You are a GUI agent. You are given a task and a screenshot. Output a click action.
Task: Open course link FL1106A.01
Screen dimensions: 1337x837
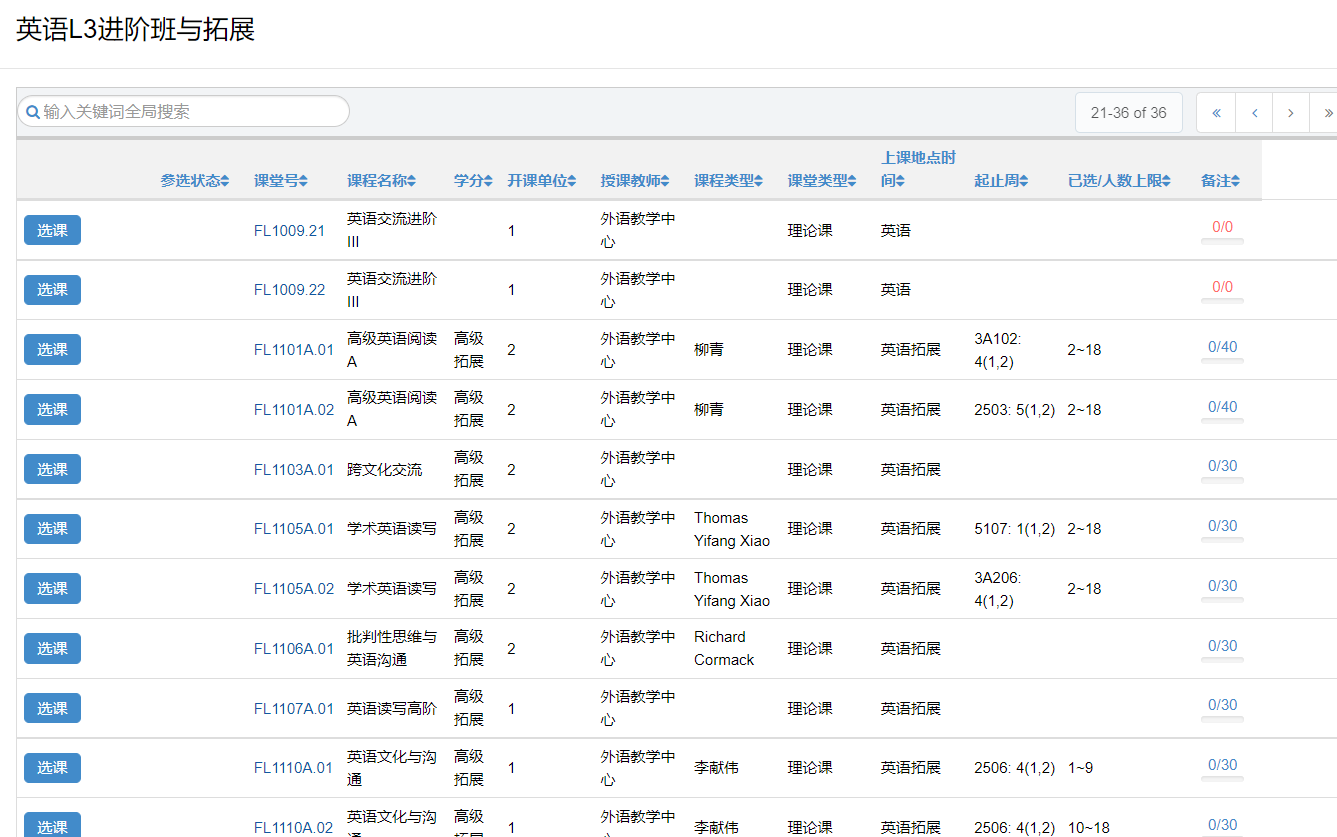293,649
